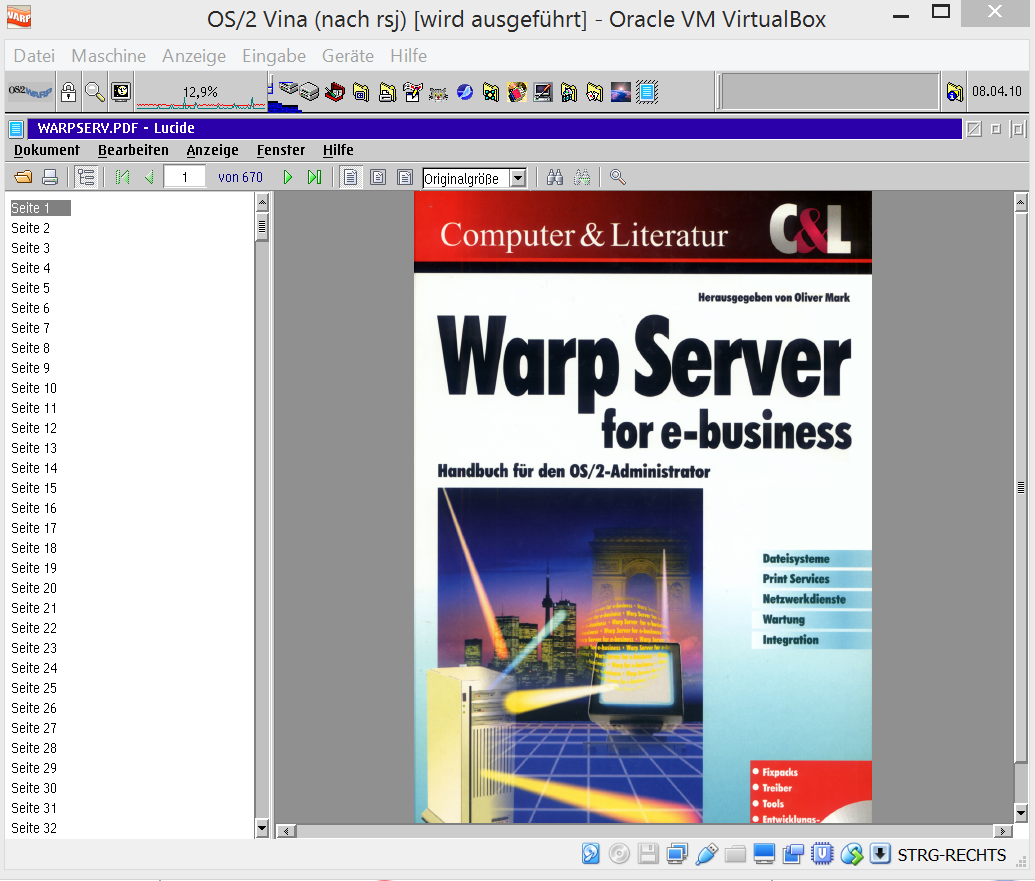Click the OS/2 Warp button in WarpCenter
Viewport: 1035px width, 881px height.
click(30, 92)
